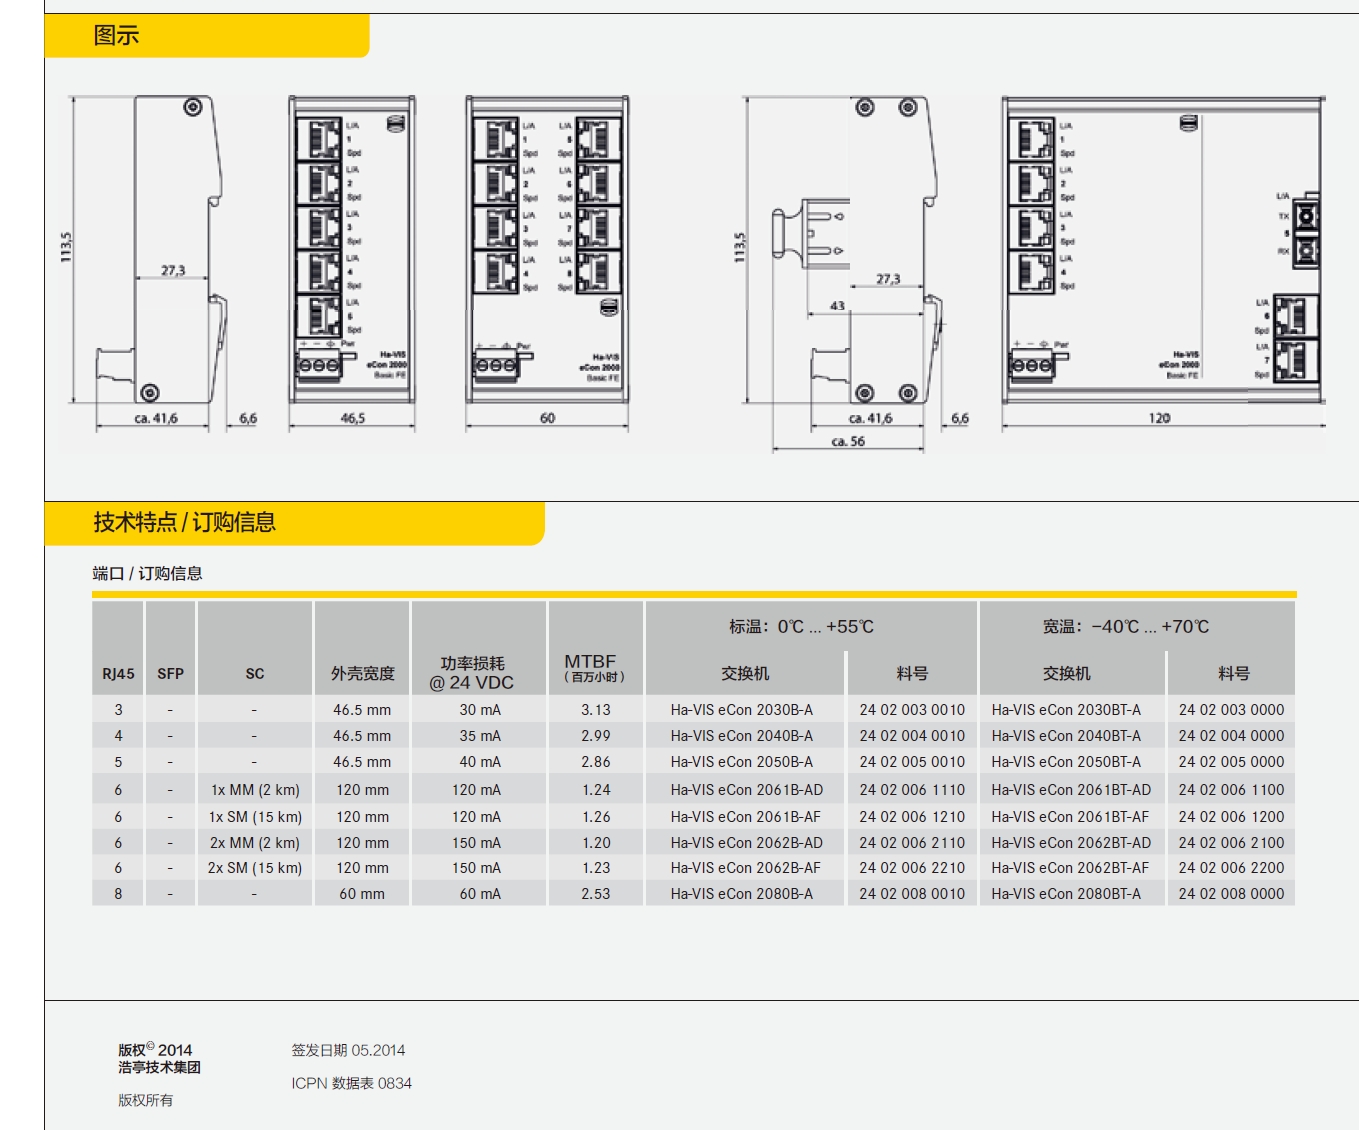Select the 120 wide front view drawing
The image size is (1359, 1130).
[x=1163, y=250]
